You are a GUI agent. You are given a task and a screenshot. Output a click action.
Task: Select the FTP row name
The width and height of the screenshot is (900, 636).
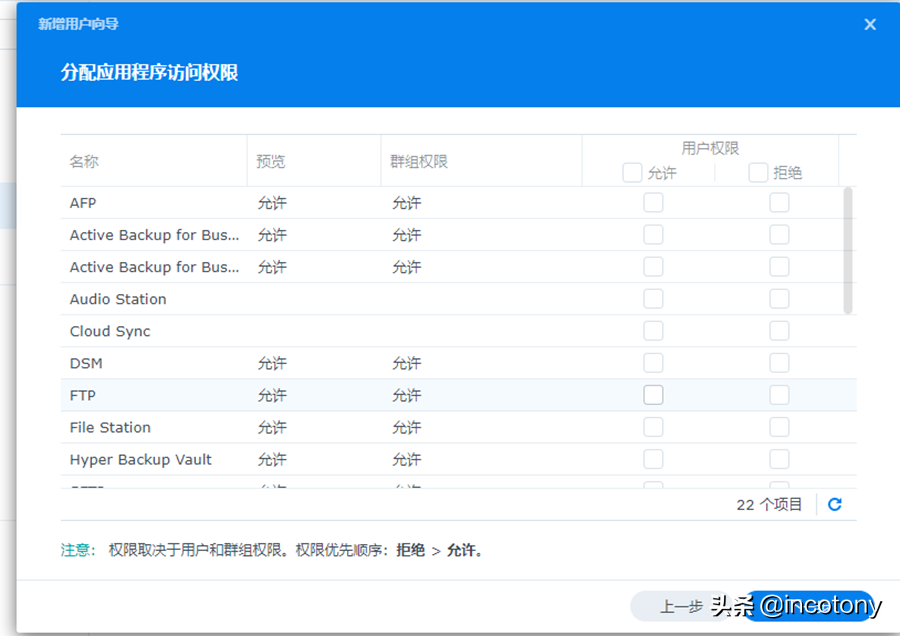(x=83, y=396)
